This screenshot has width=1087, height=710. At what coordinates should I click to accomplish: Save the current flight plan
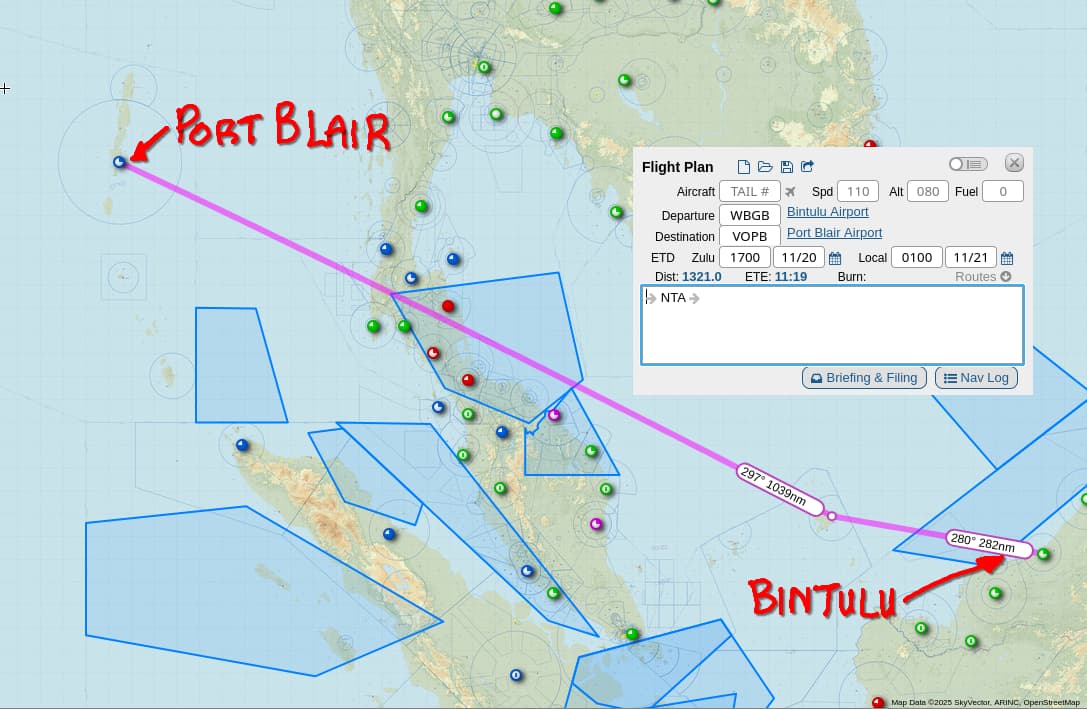click(x=787, y=167)
